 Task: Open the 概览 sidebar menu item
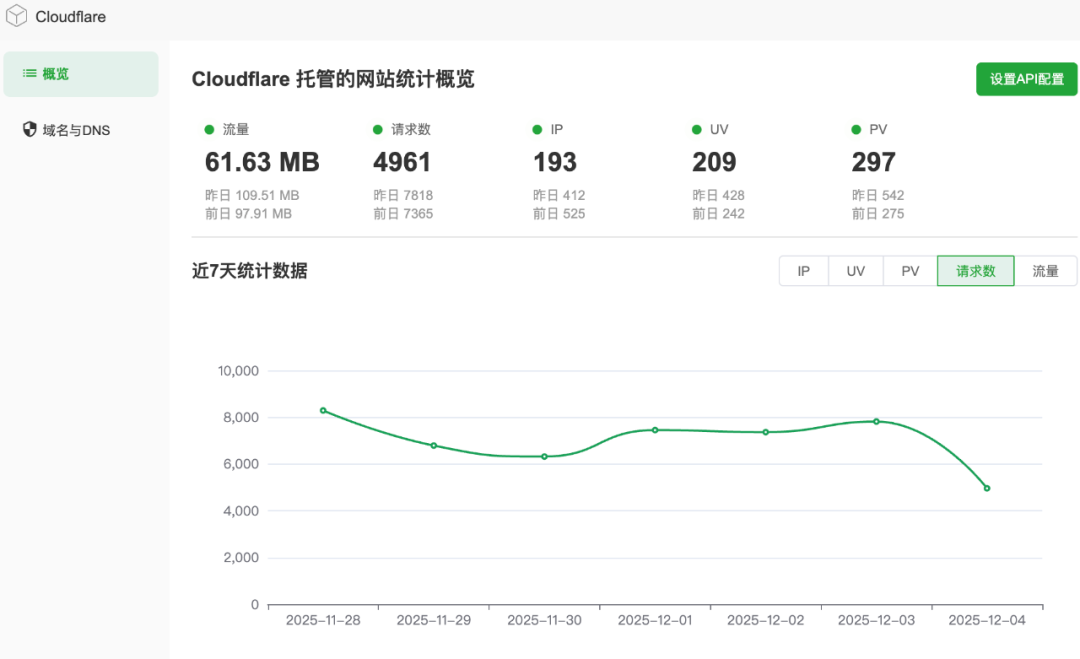[x=81, y=74]
